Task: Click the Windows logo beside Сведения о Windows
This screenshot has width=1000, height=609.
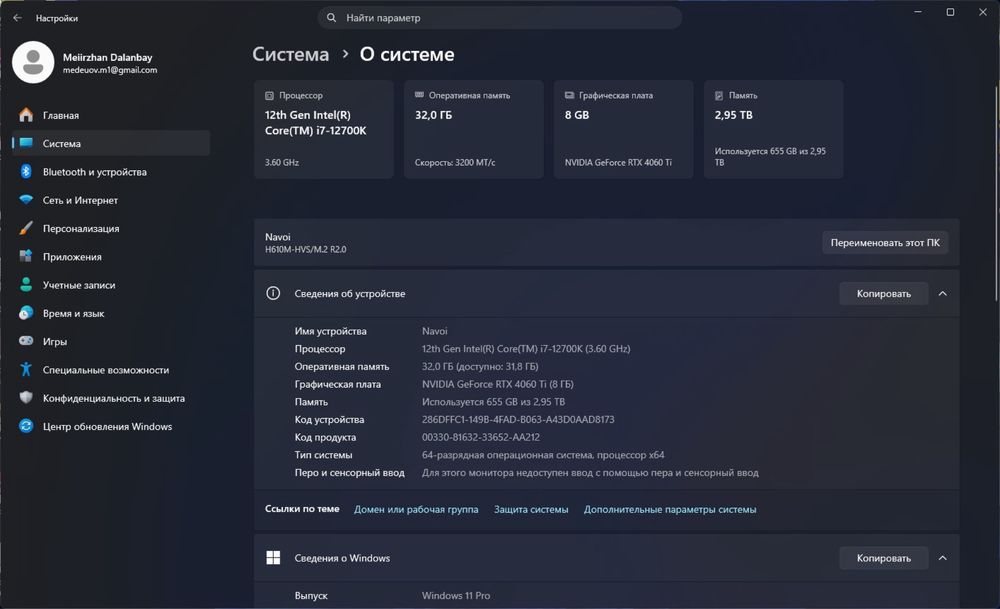Action: (x=273, y=558)
